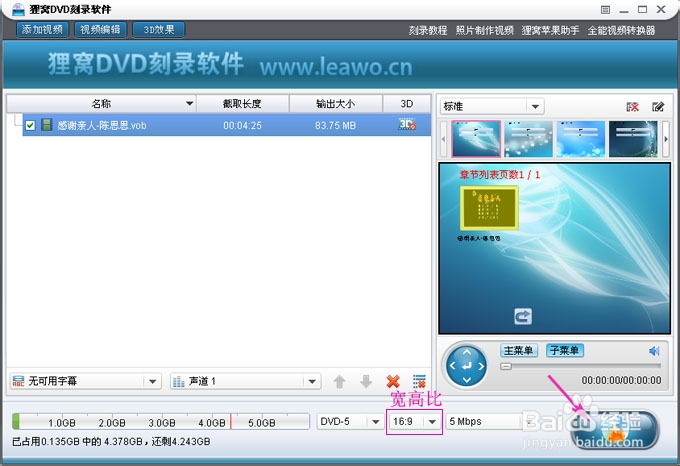Open the 5 Mbps bitrate dropdown
This screenshot has width=680, height=466.
490,421
